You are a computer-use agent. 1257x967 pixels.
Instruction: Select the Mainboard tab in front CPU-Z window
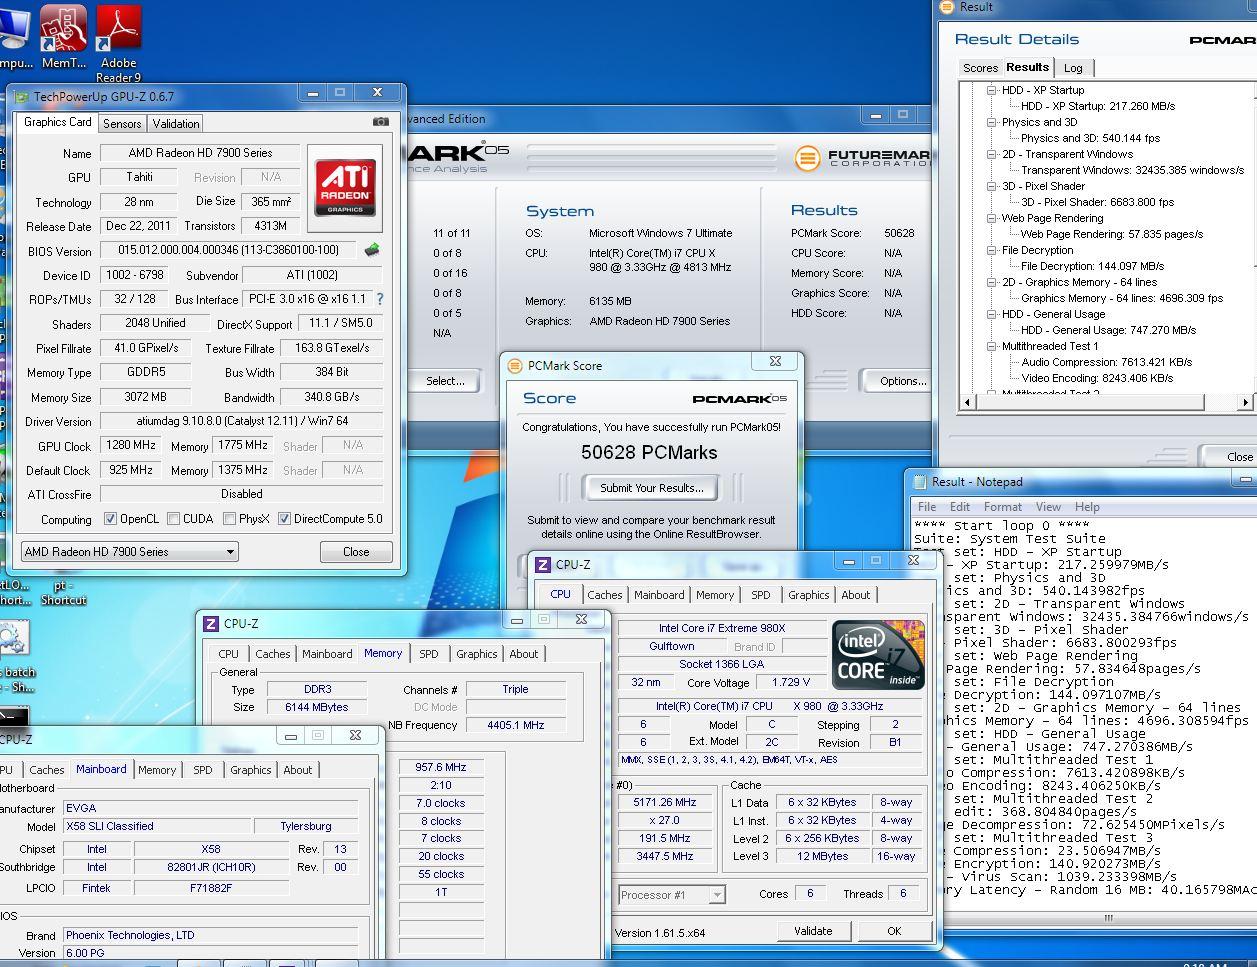click(x=101, y=769)
